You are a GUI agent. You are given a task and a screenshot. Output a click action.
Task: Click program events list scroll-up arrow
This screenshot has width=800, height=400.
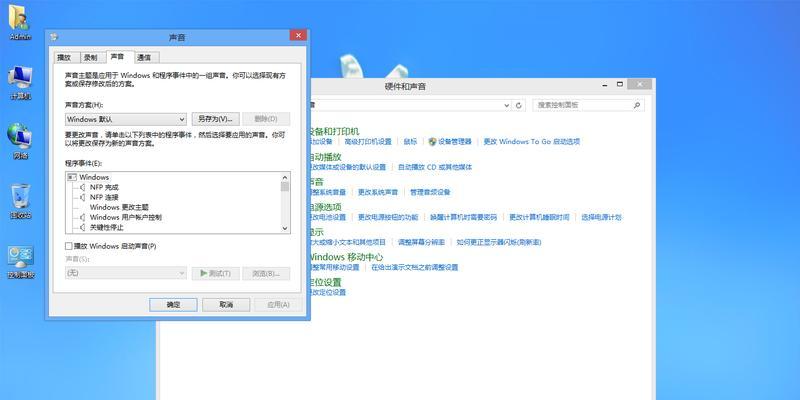coord(285,177)
